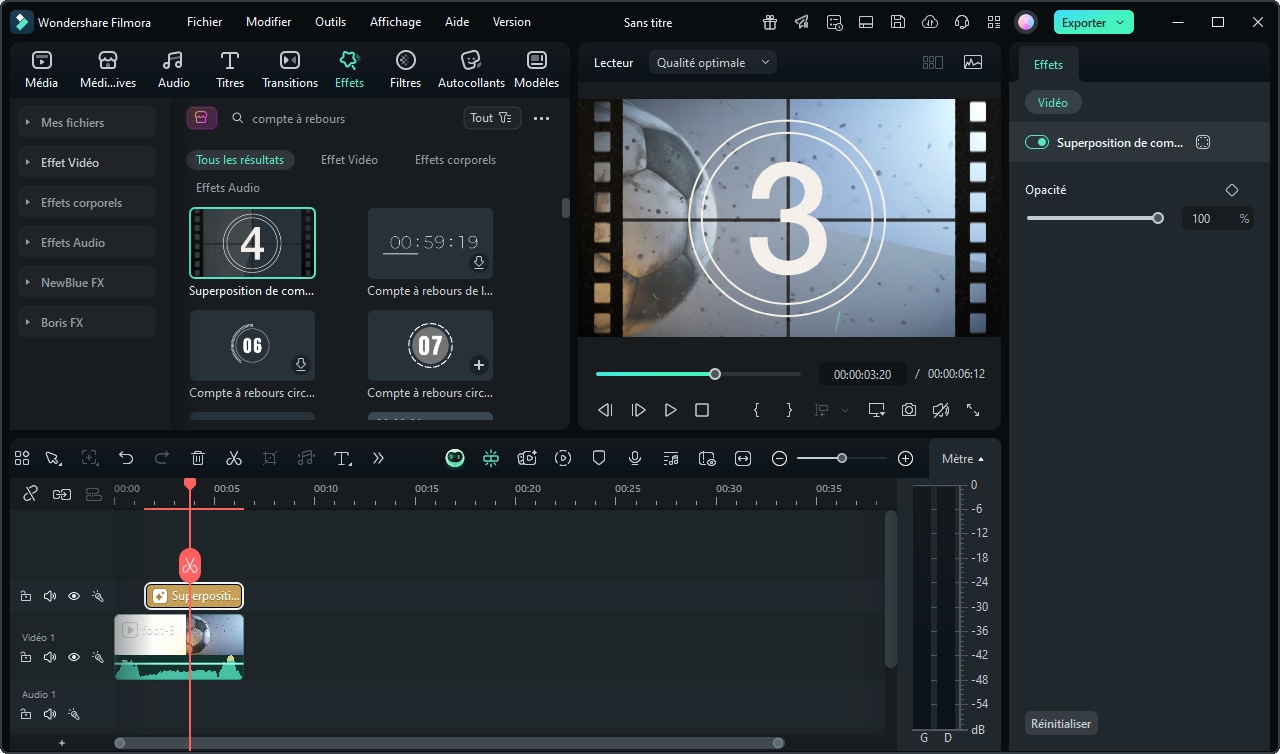Expand Boris FX category
Screen dimensions: 1280x754
click(88, 322)
